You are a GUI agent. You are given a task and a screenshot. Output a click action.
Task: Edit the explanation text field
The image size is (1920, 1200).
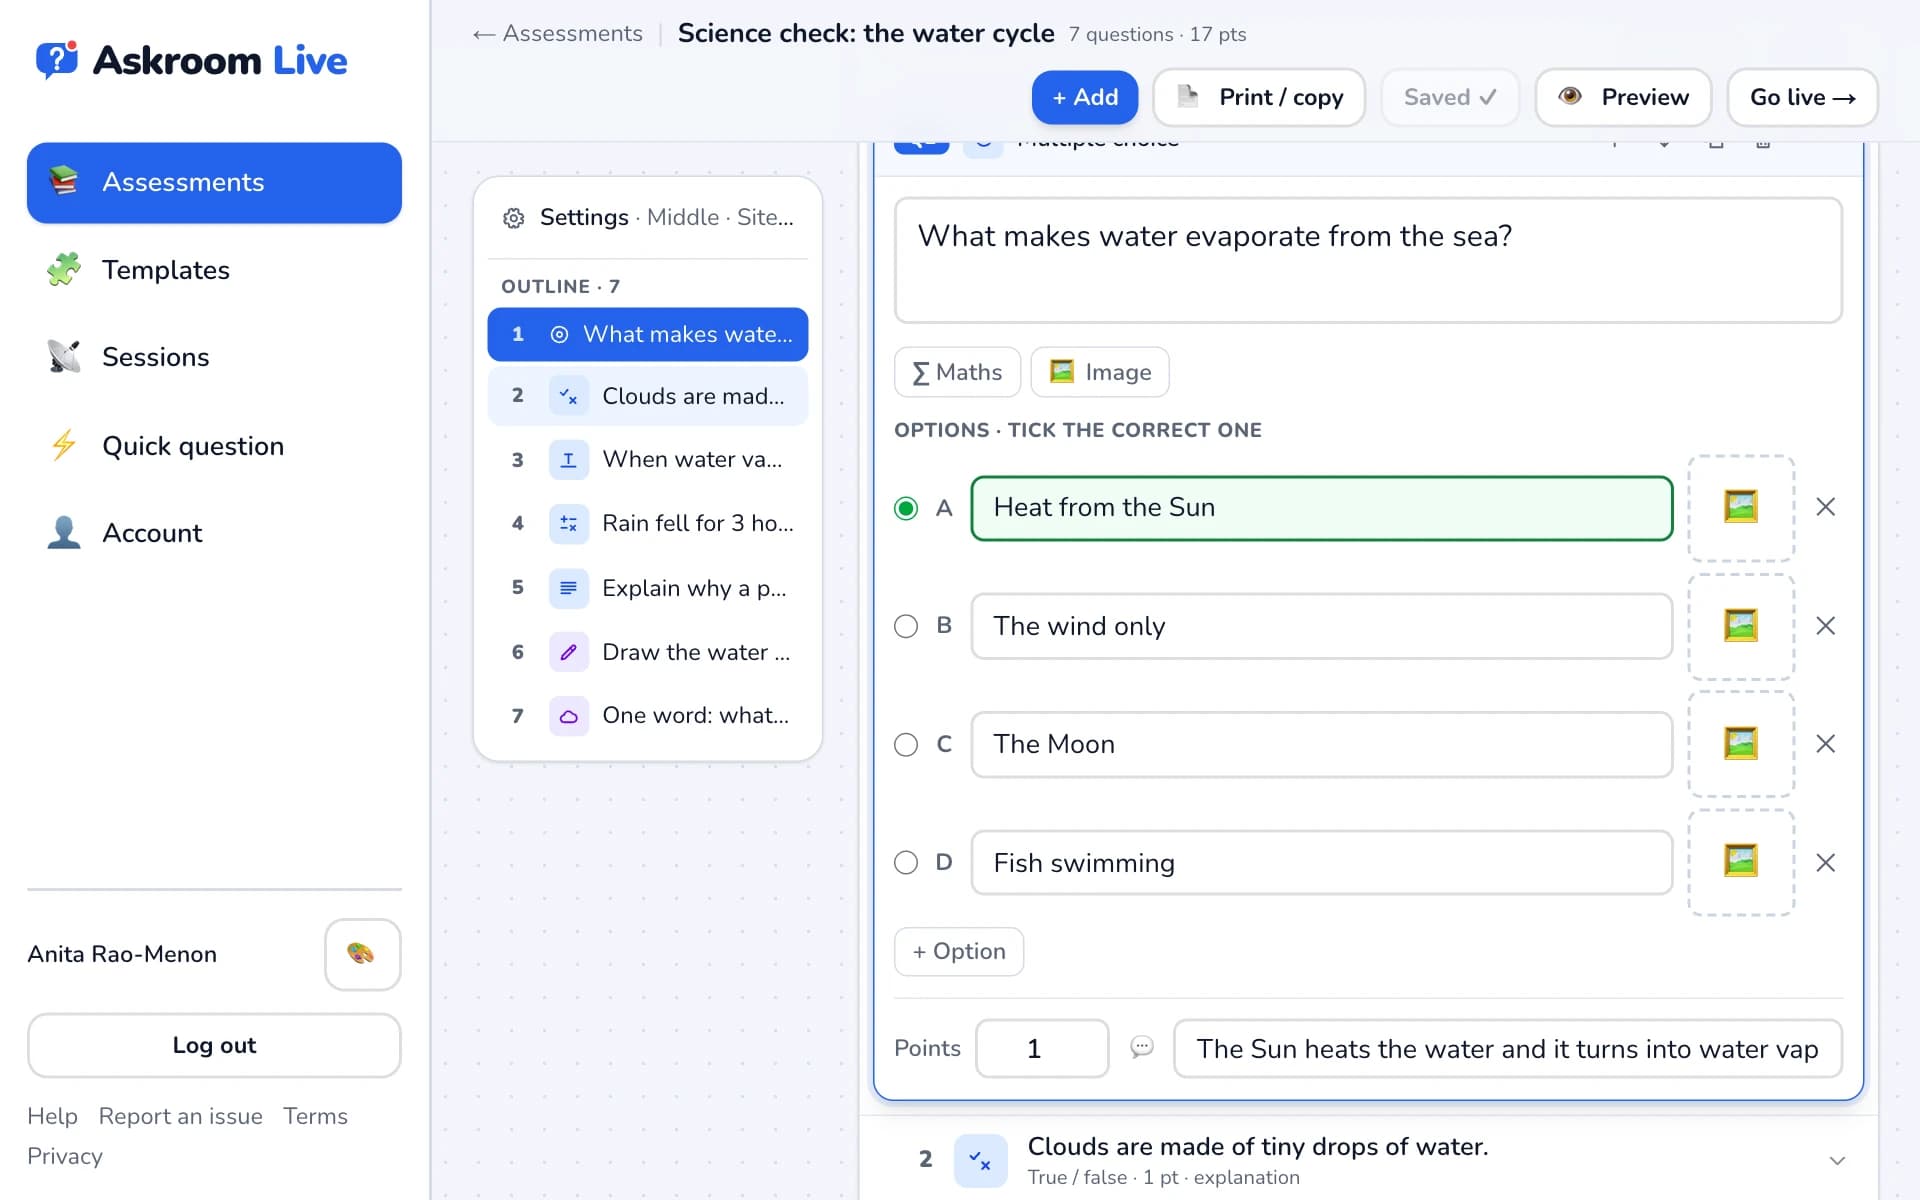(1508, 1048)
